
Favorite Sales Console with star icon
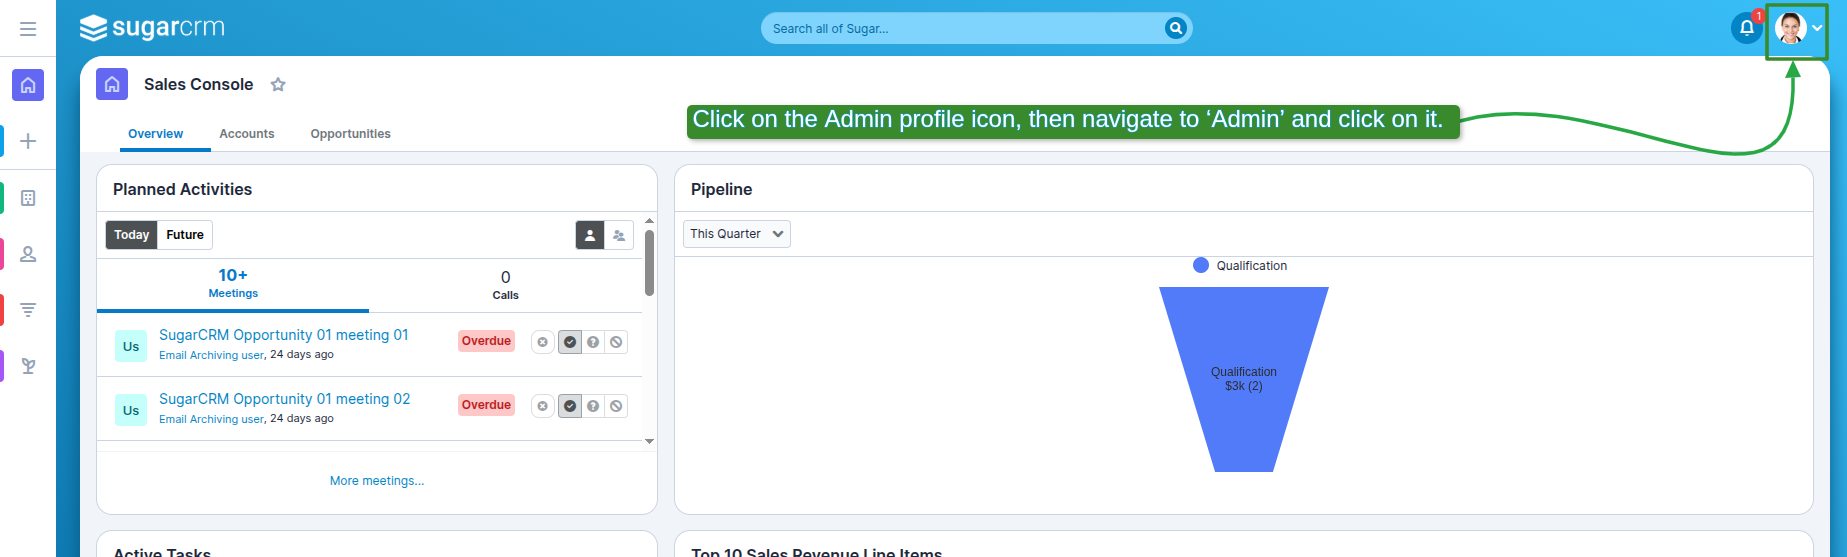point(278,85)
